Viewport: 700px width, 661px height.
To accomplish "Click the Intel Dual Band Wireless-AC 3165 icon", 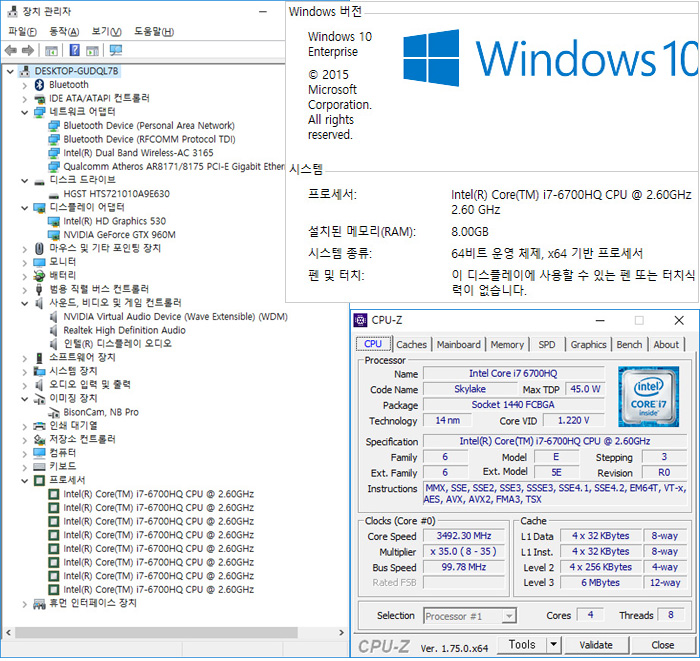I will point(54,153).
